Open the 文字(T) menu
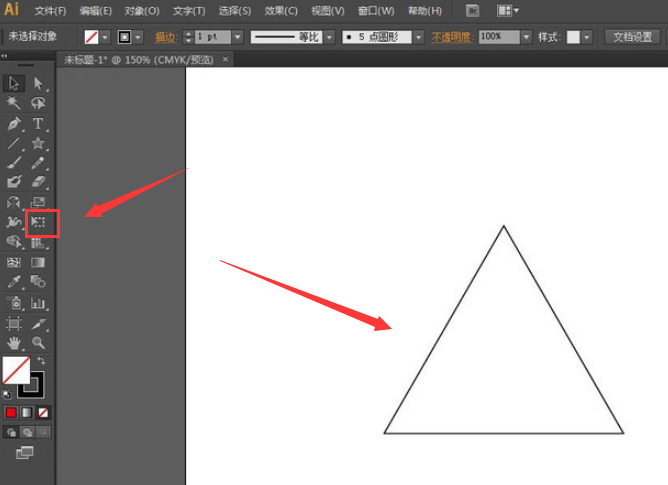Viewport: 668px width, 485px height. (189, 11)
